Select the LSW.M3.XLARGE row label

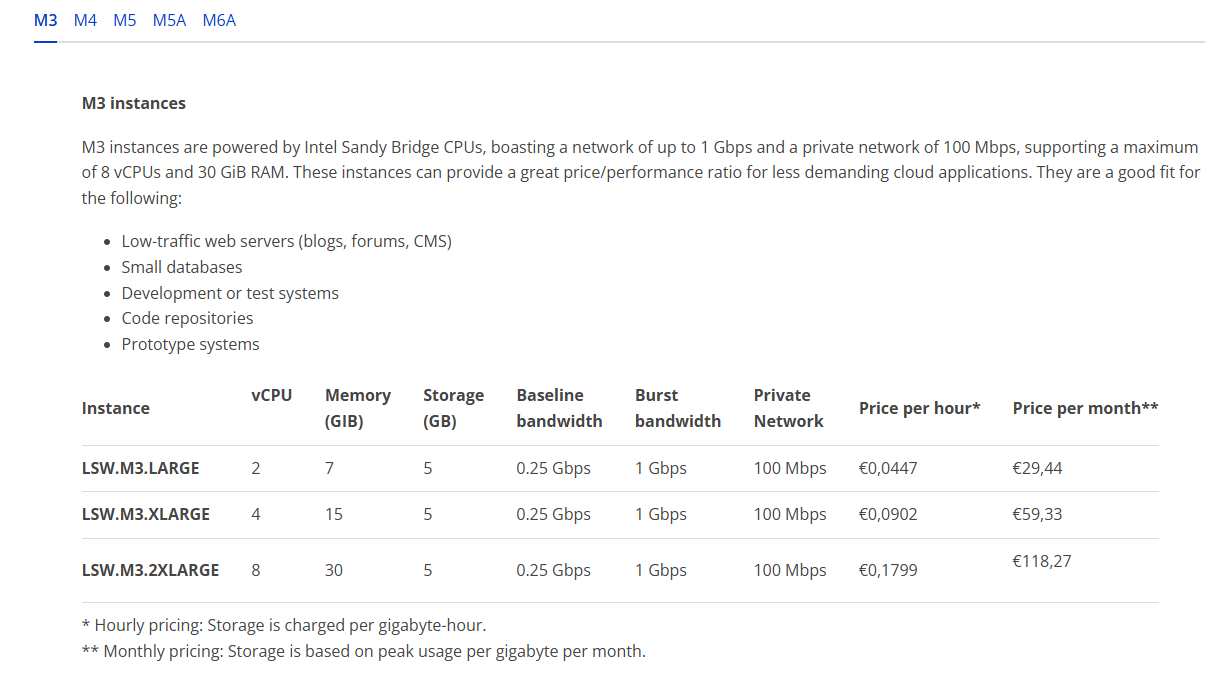pos(146,514)
